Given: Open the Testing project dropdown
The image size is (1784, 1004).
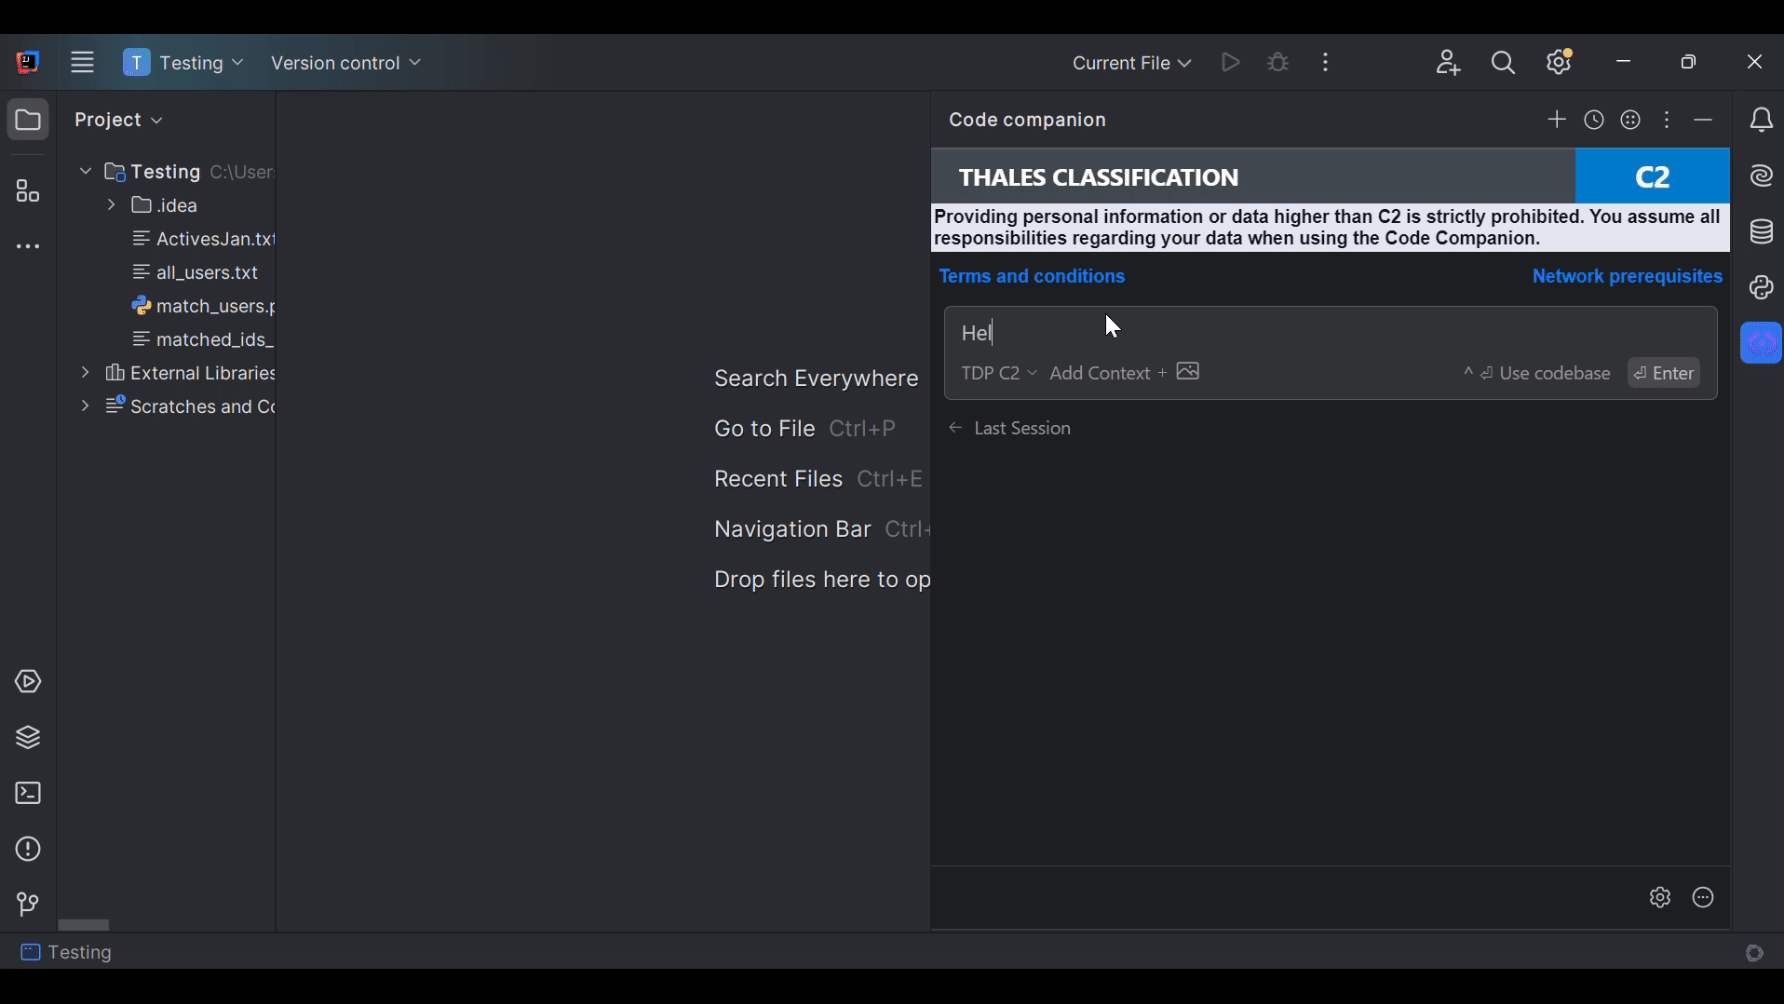Looking at the screenshot, I should pos(184,63).
